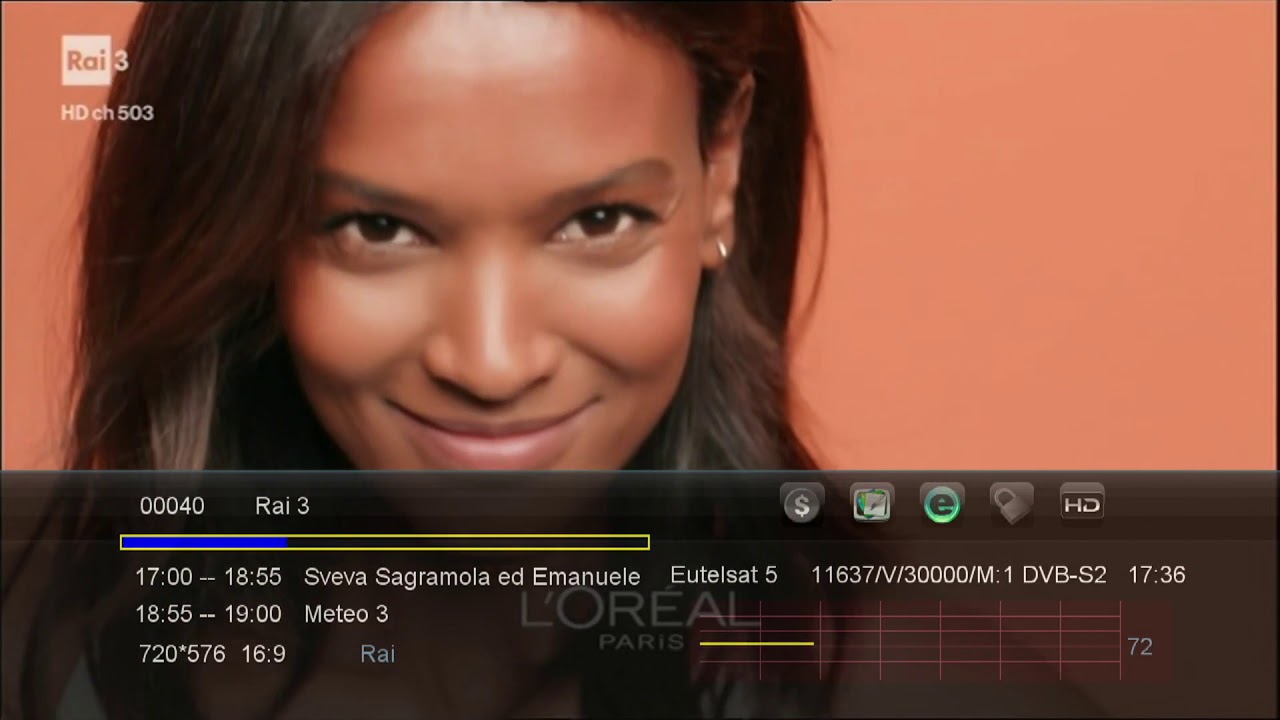
Task: Select the Eutelsat 5 satellite name
Action: (x=723, y=575)
